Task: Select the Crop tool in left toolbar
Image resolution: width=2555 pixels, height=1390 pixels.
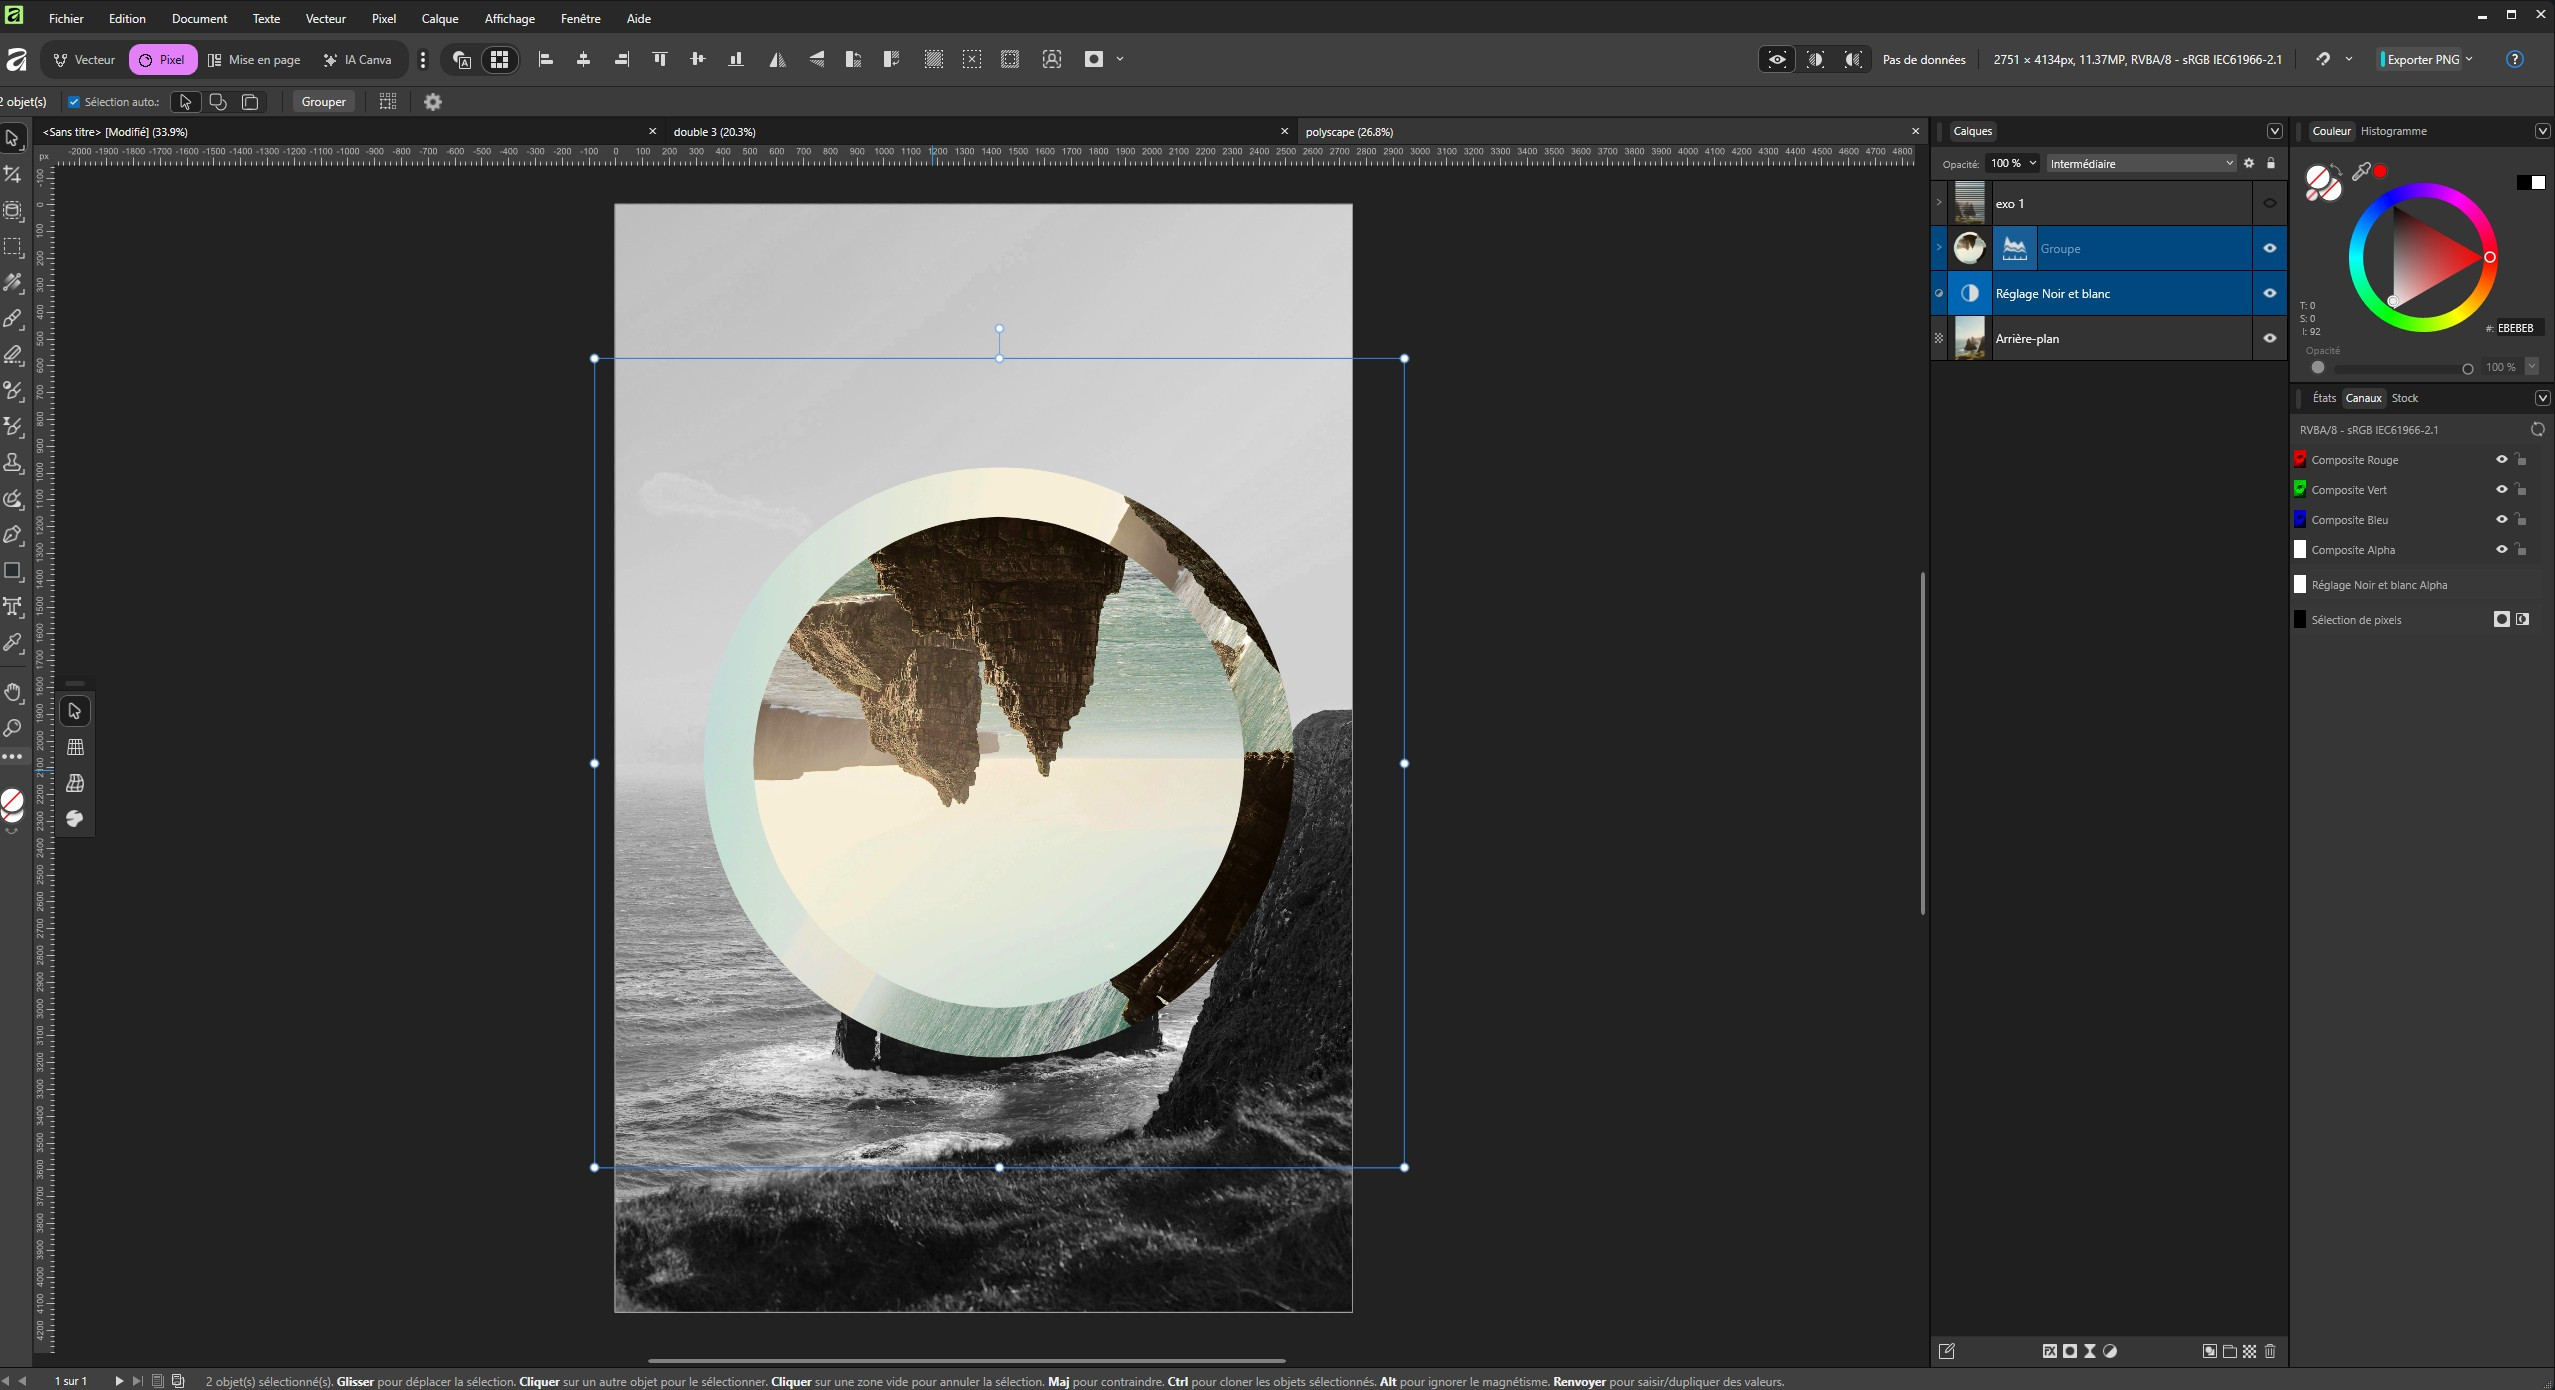Action: click(x=13, y=174)
